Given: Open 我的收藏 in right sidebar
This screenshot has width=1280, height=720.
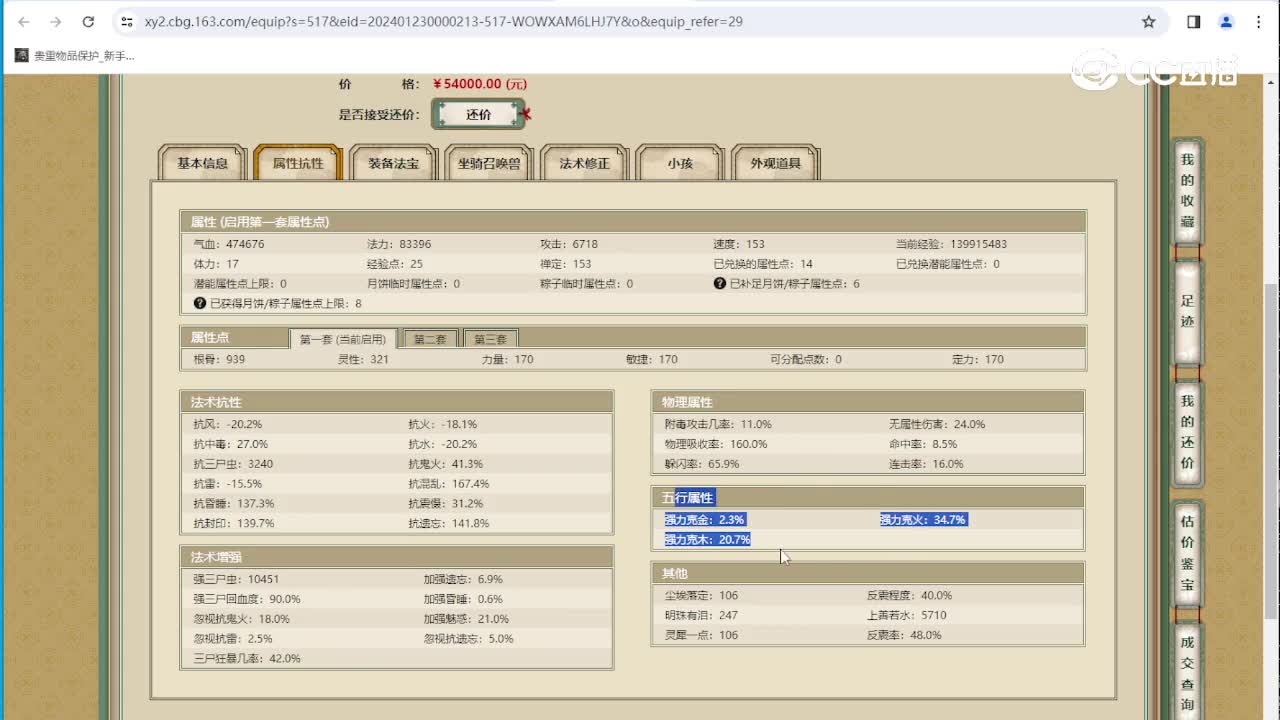Looking at the screenshot, I should 1187,190.
